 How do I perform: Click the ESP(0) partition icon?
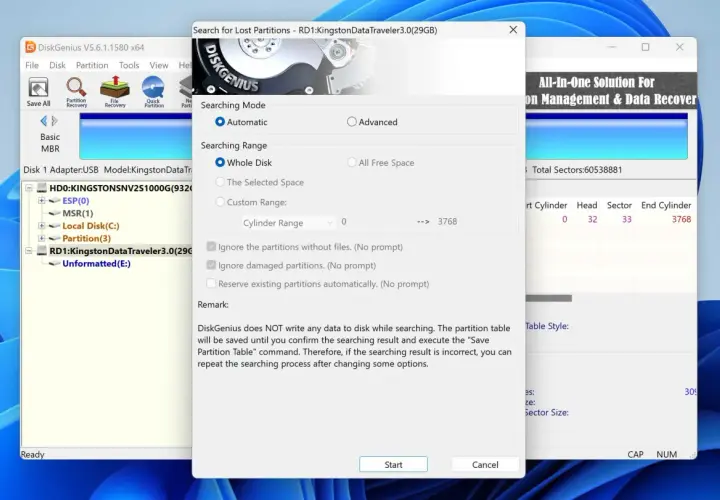(x=55, y=201)
